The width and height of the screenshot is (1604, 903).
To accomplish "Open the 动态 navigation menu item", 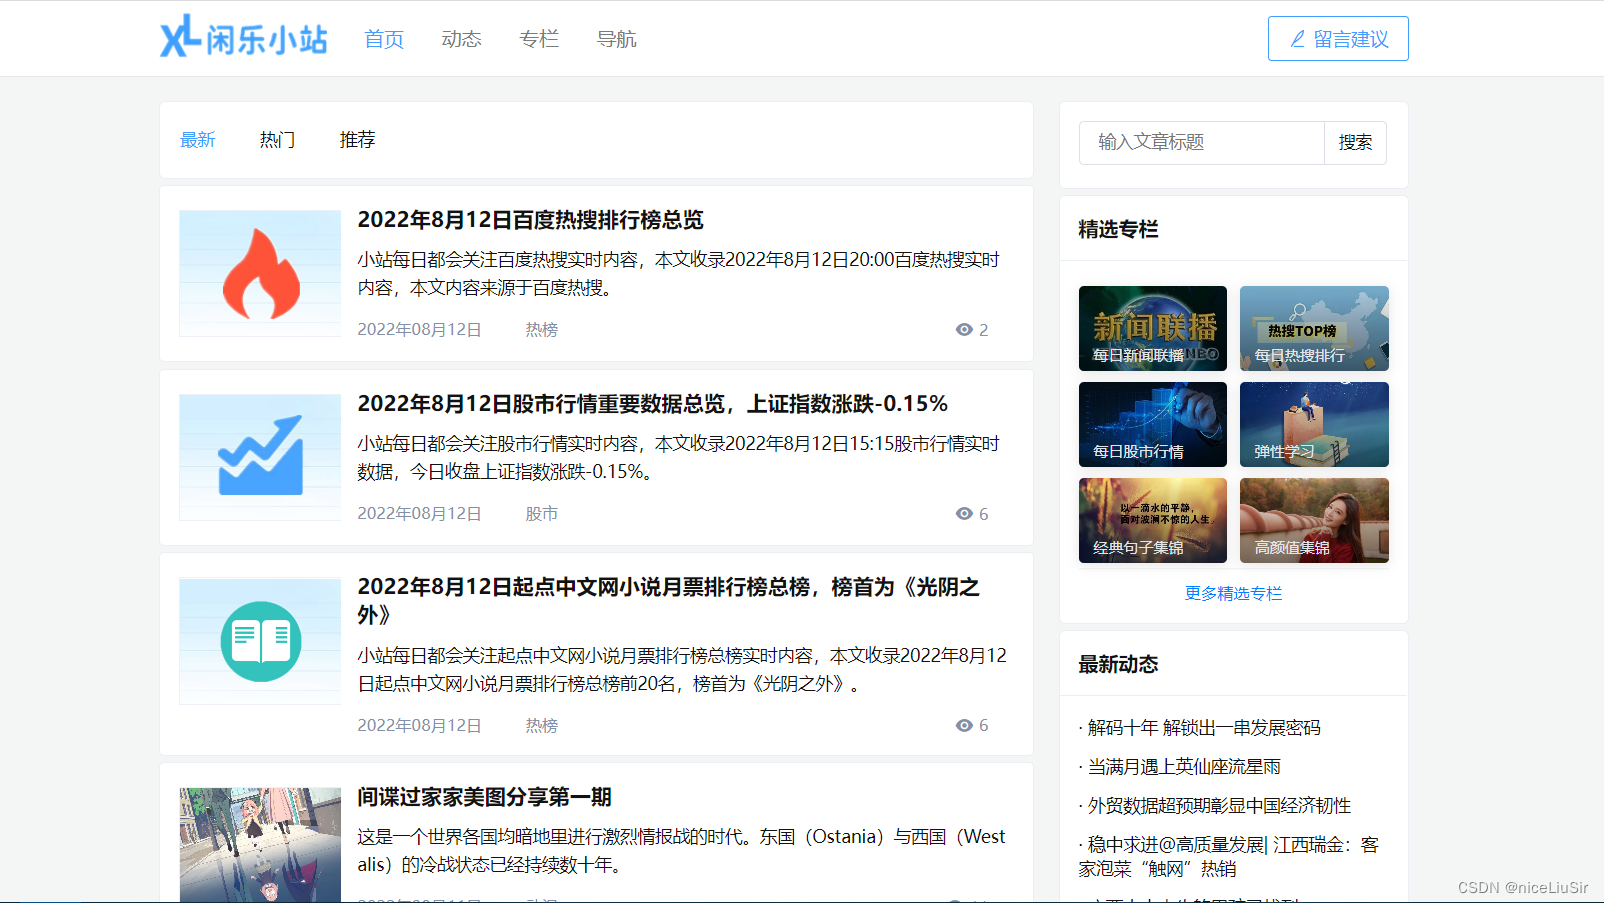I will (461, 38).
